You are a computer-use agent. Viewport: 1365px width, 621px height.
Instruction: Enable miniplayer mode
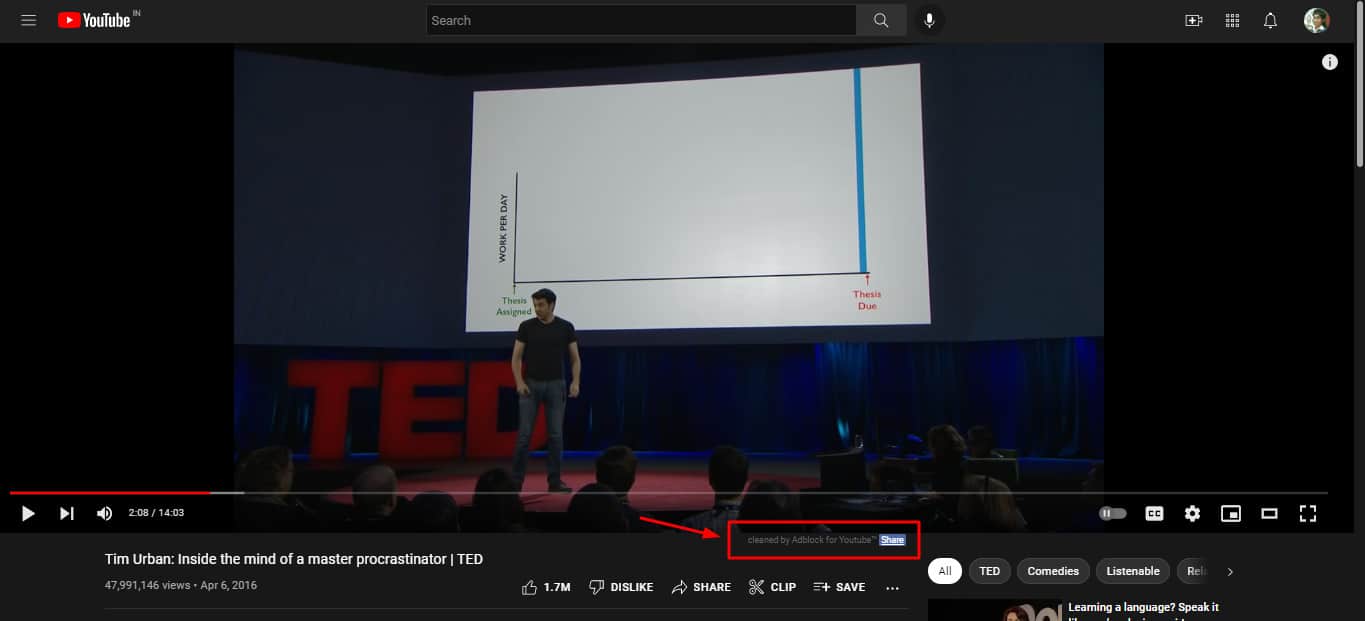pyautogui.click(x=1231, y=513)
